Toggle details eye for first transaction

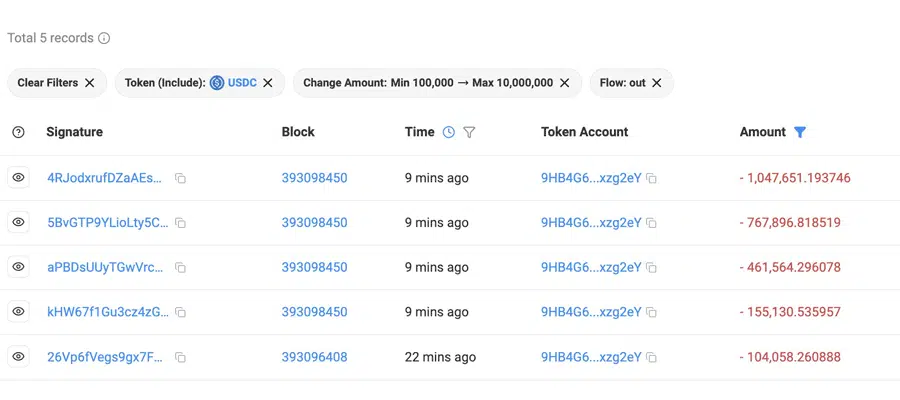pos(18,178)
